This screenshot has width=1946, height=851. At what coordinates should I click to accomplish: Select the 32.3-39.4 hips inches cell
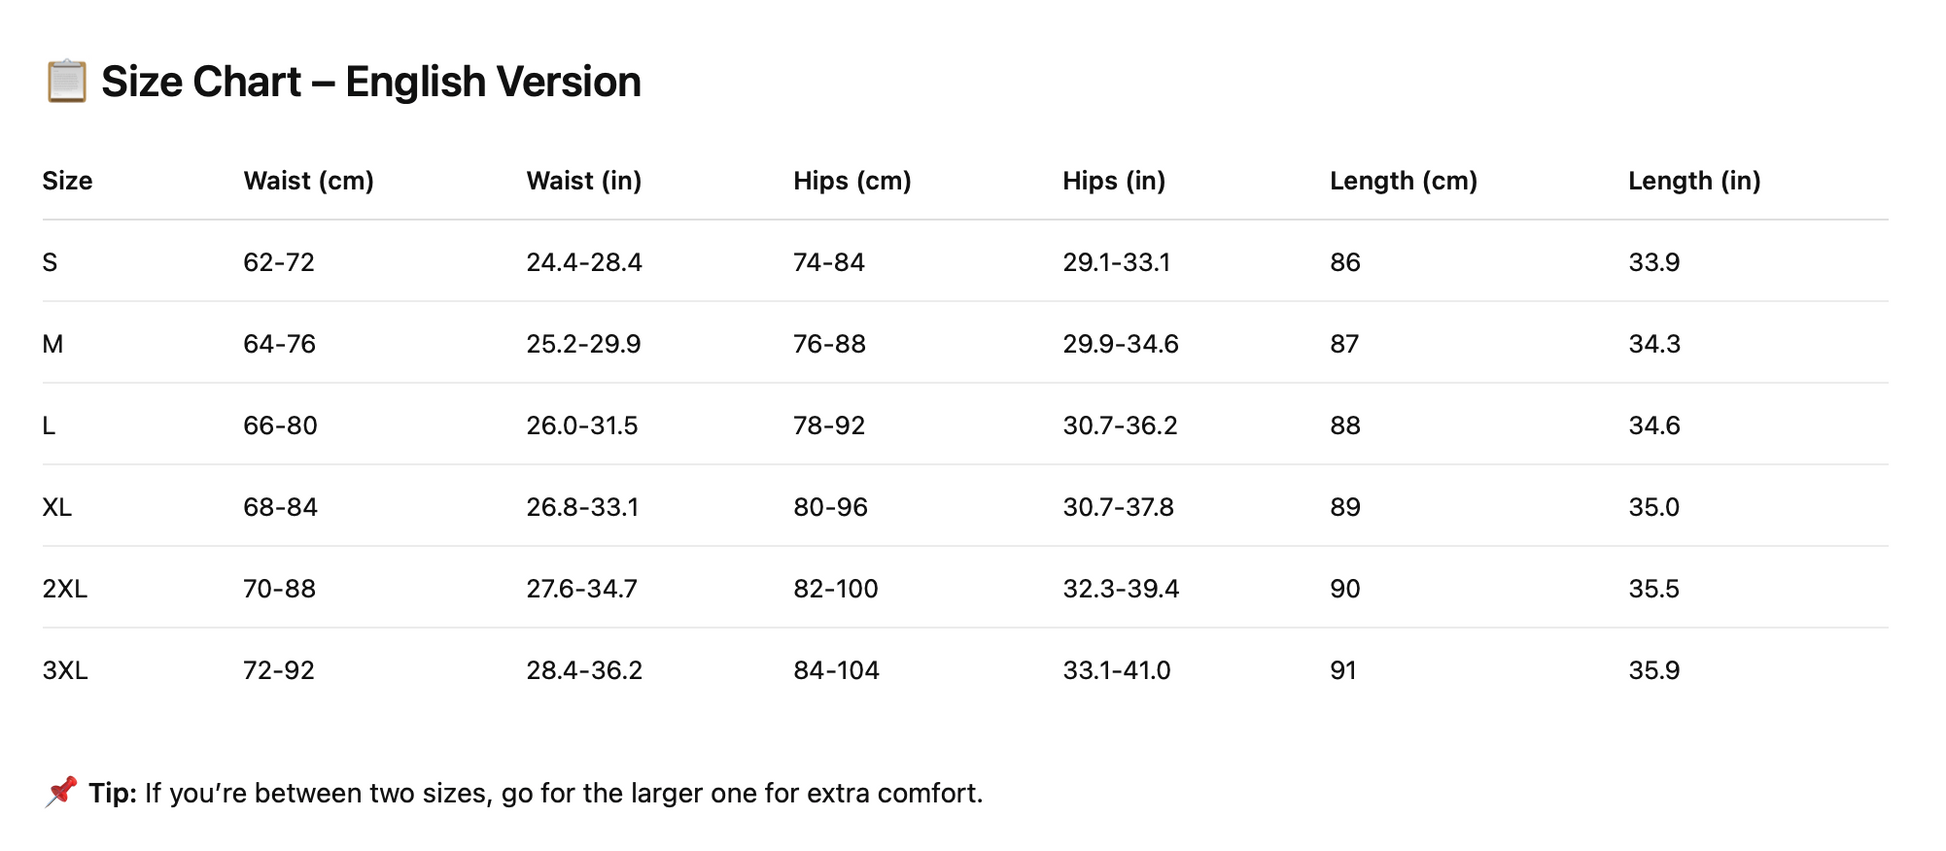point(1121,588)
